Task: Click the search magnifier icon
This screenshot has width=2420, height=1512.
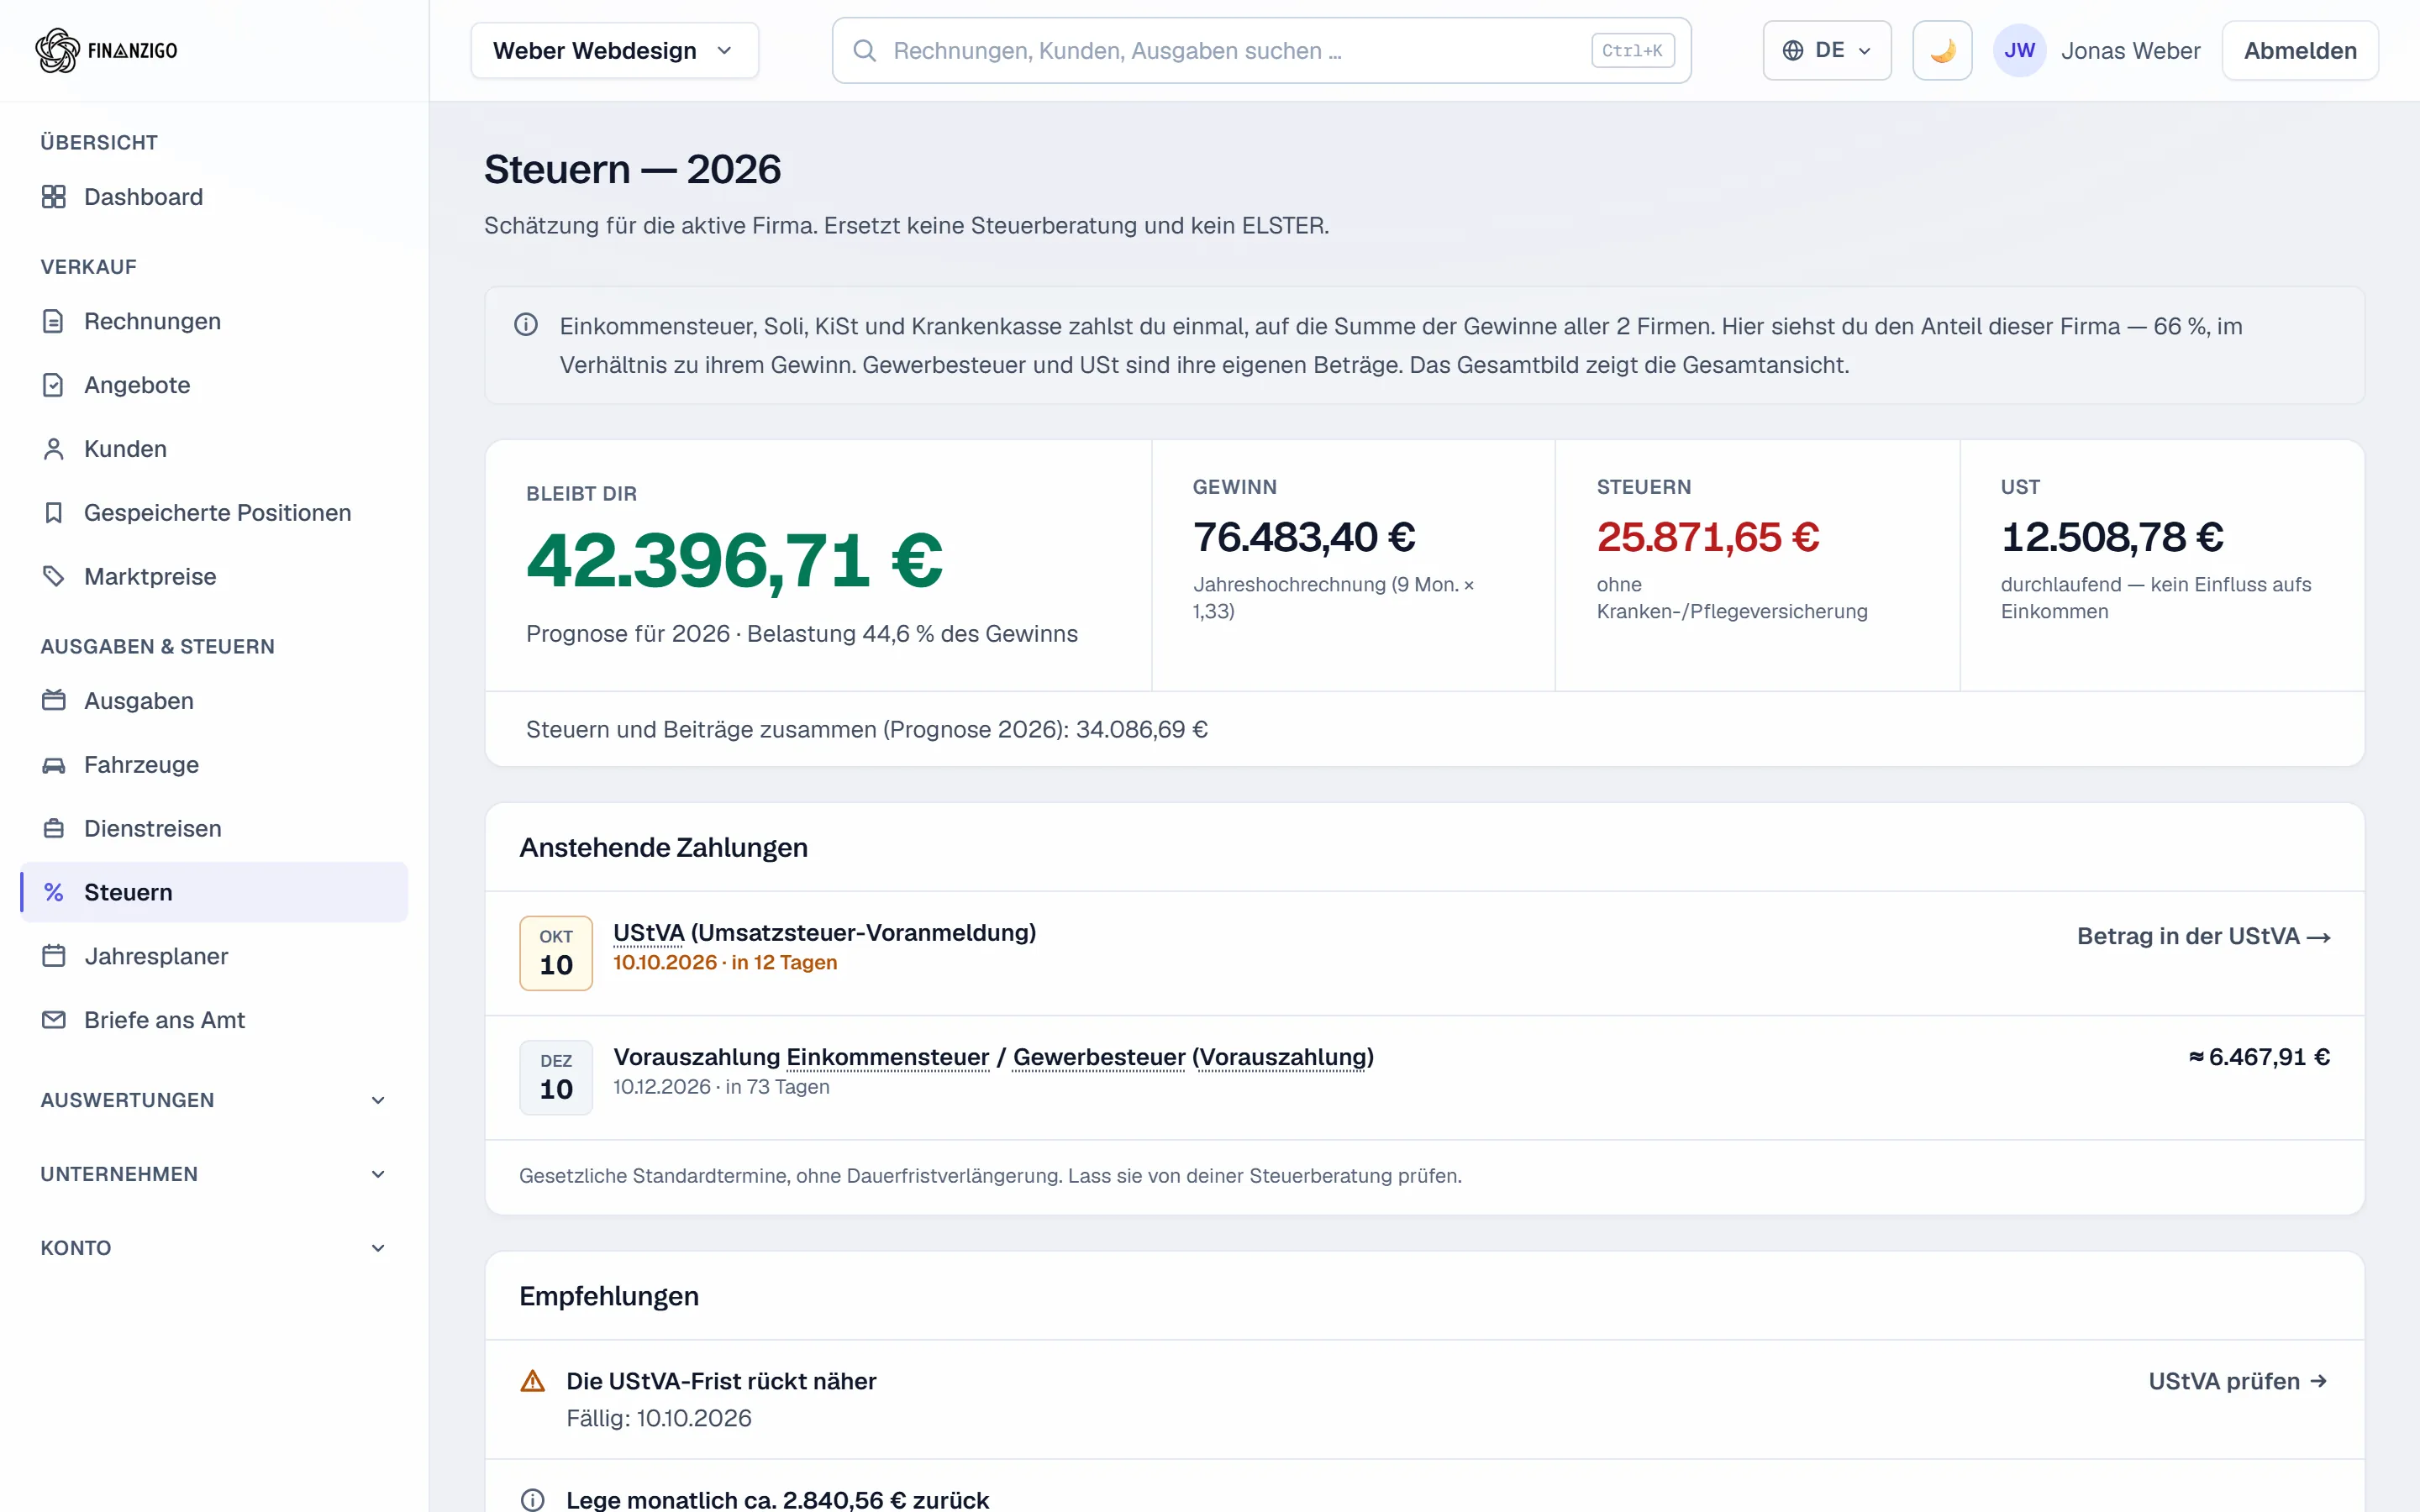Action: pos(865,51)
